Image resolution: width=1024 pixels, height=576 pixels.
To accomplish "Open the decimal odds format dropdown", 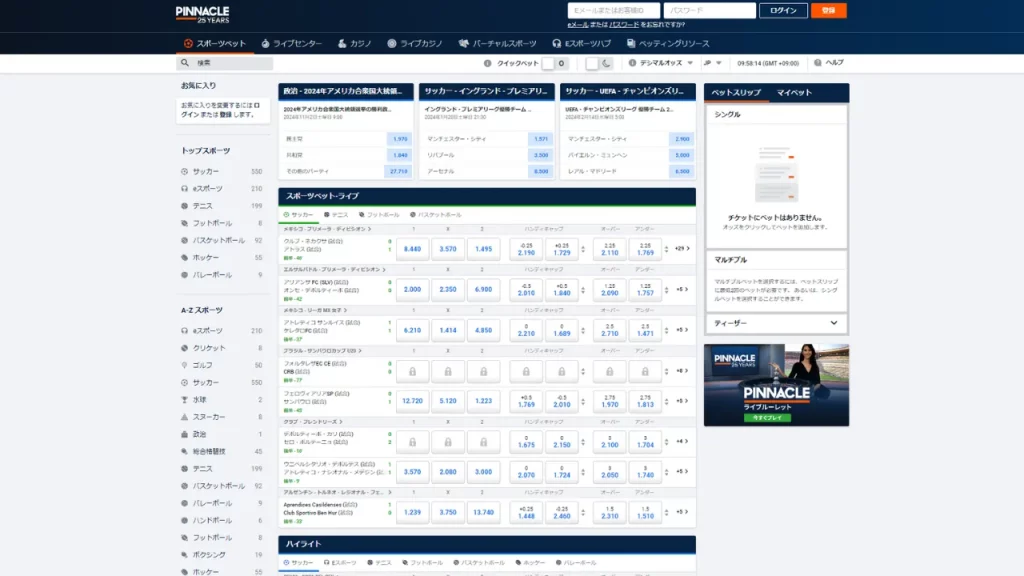I will (x=659, y=63).
